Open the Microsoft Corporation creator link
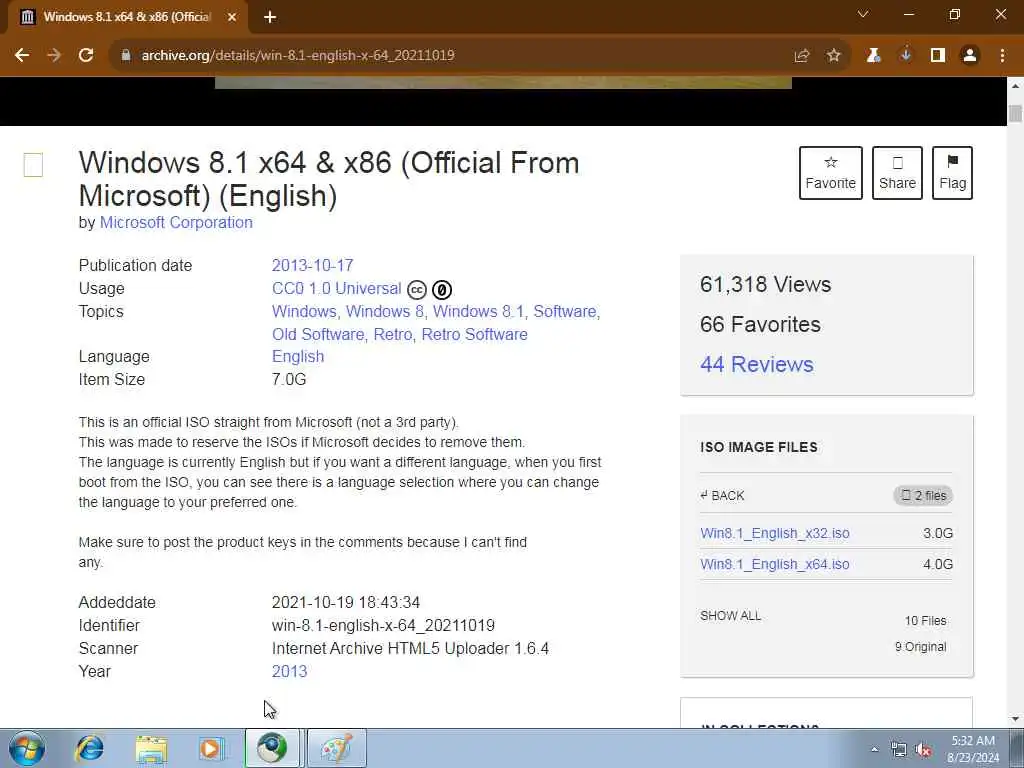This screenshot has height=768, width=1024. (x=176, y=223)
